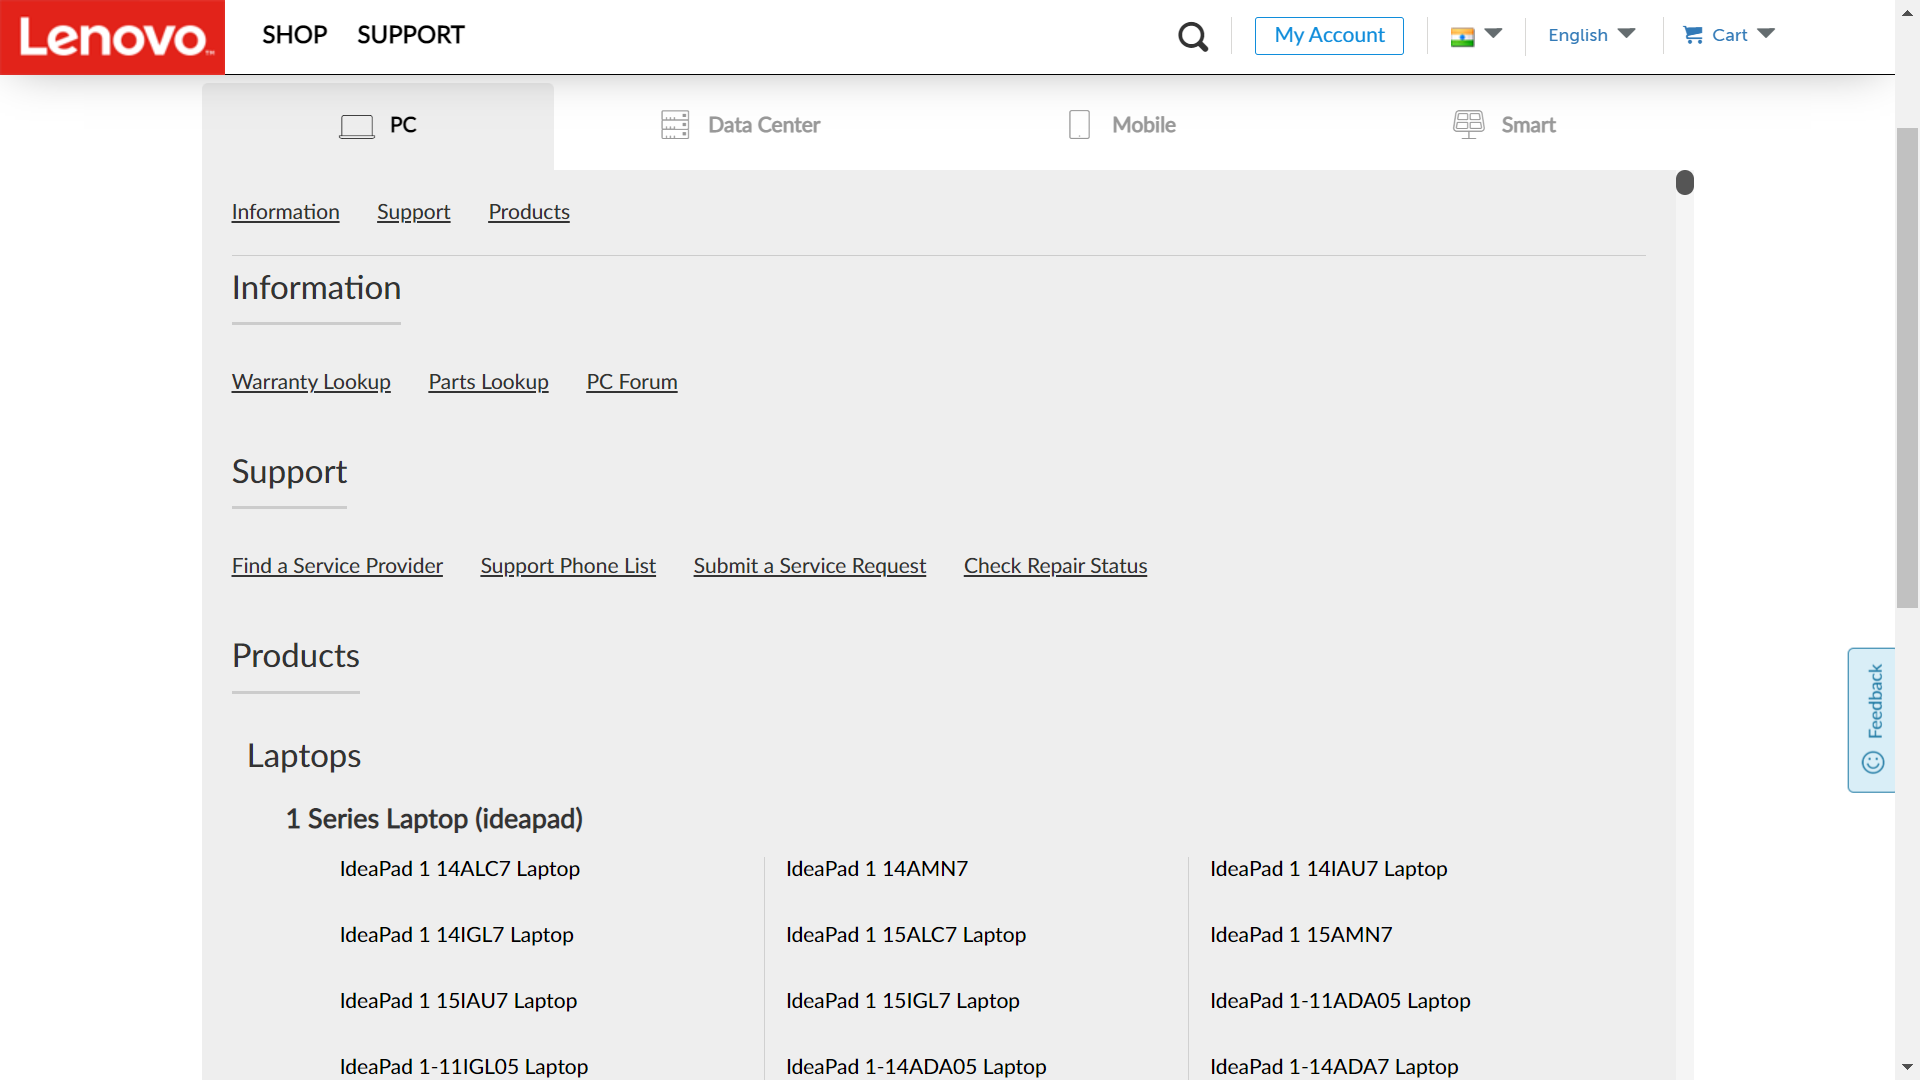Open PC Forum link
Screen dimensions: 1920x1080
point(632,382)
